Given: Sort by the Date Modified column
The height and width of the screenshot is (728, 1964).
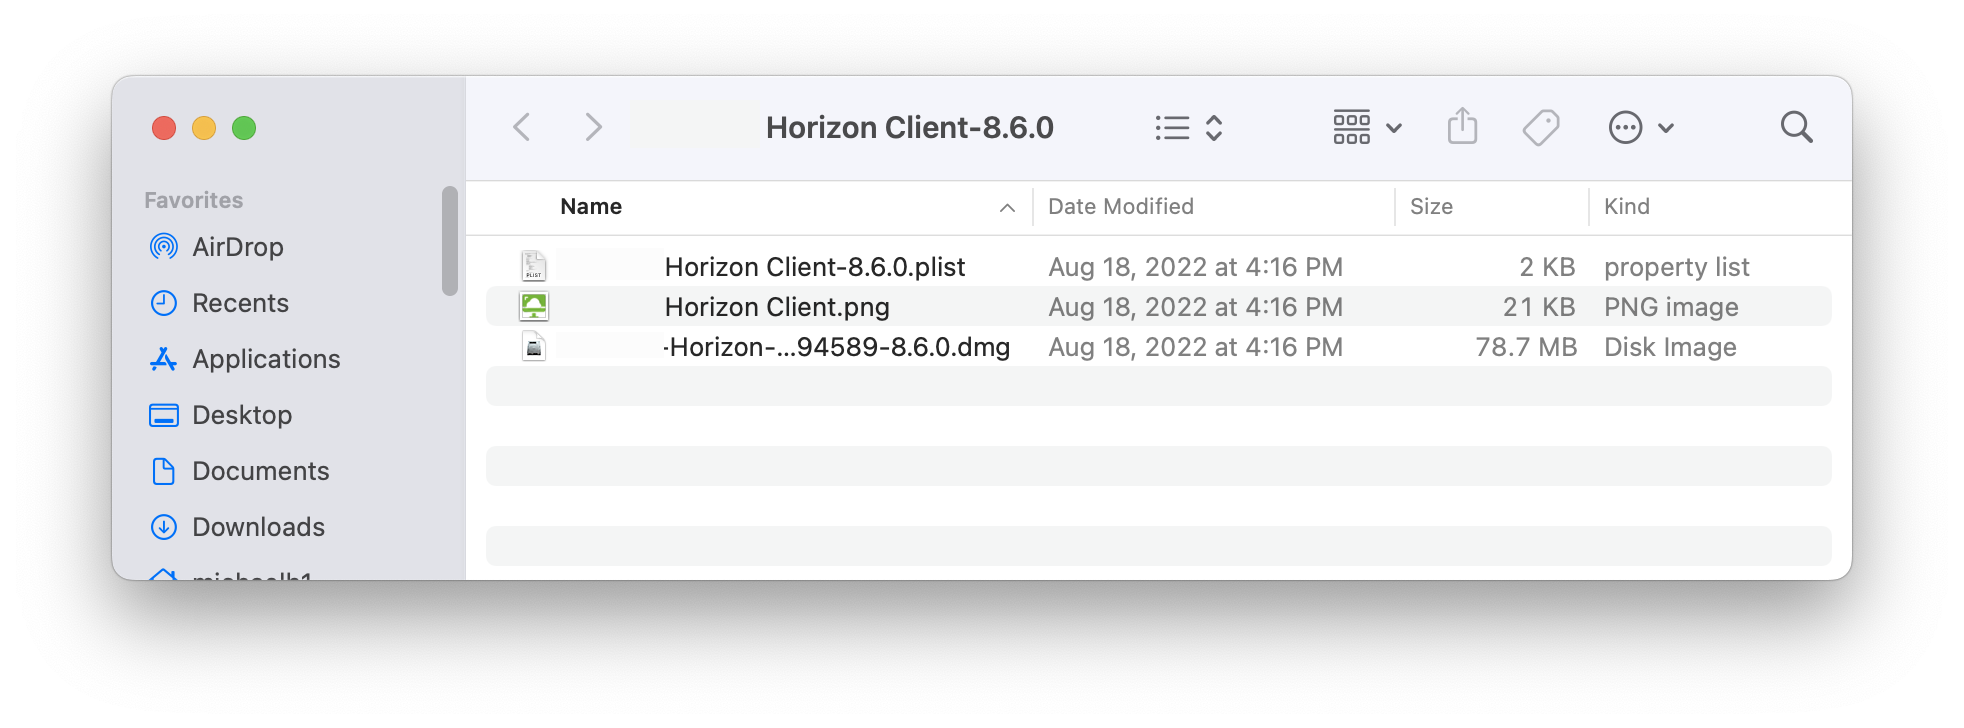Looking at the screenshot, I should click(1120, 207).
